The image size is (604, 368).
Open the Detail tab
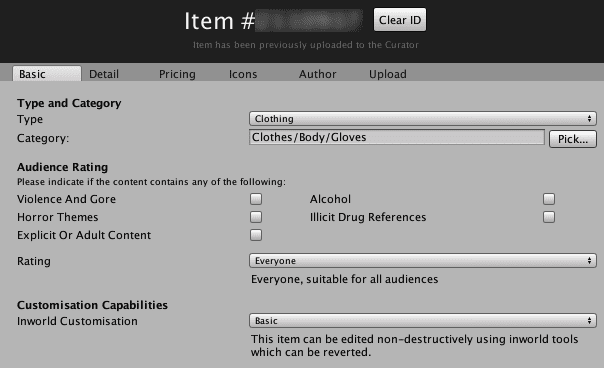pyautogui.click(x=104, y=74)
